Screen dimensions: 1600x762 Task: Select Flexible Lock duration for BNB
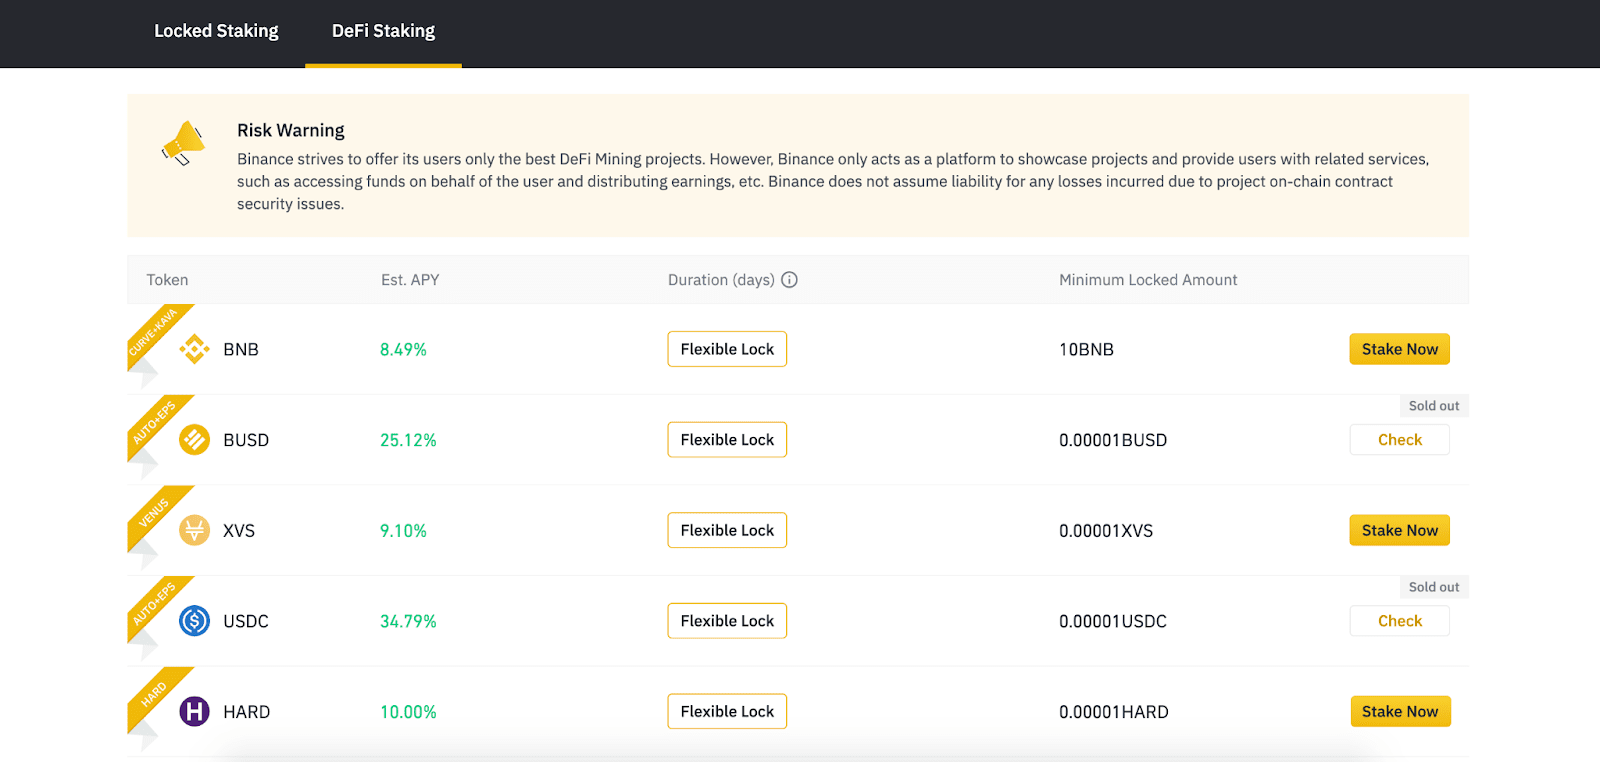pyautogui.click(x=727, y=349)
